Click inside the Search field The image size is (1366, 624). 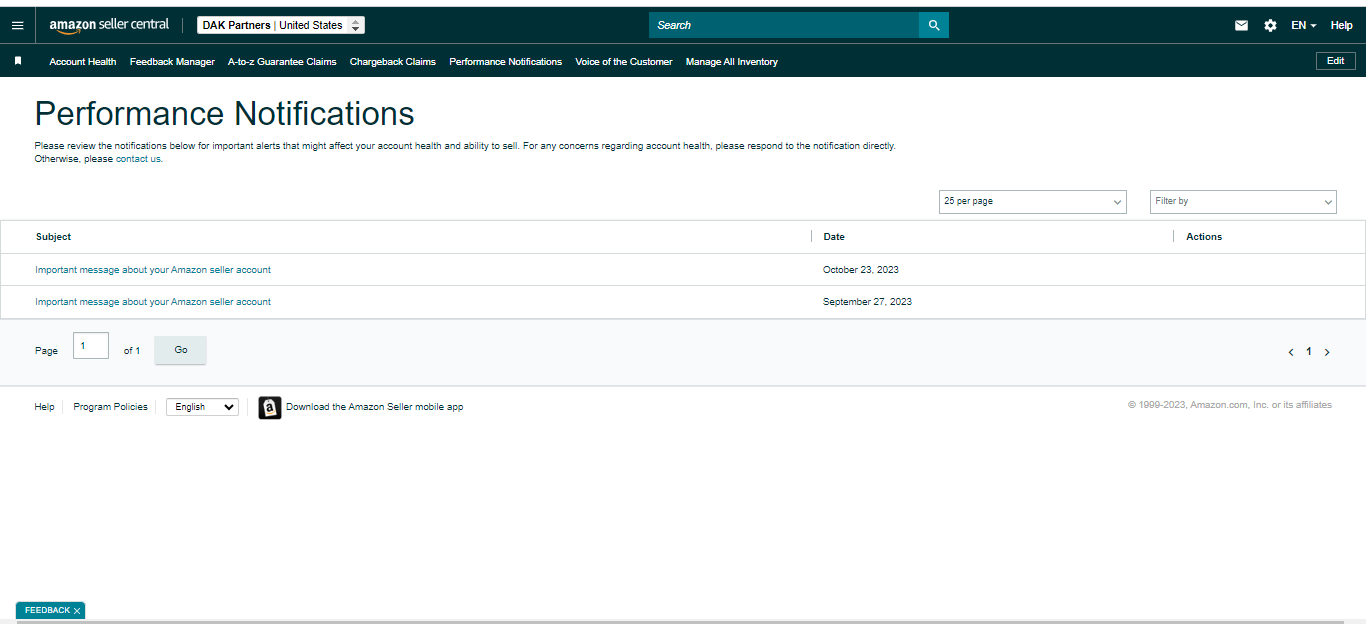[x=784, y=25]
